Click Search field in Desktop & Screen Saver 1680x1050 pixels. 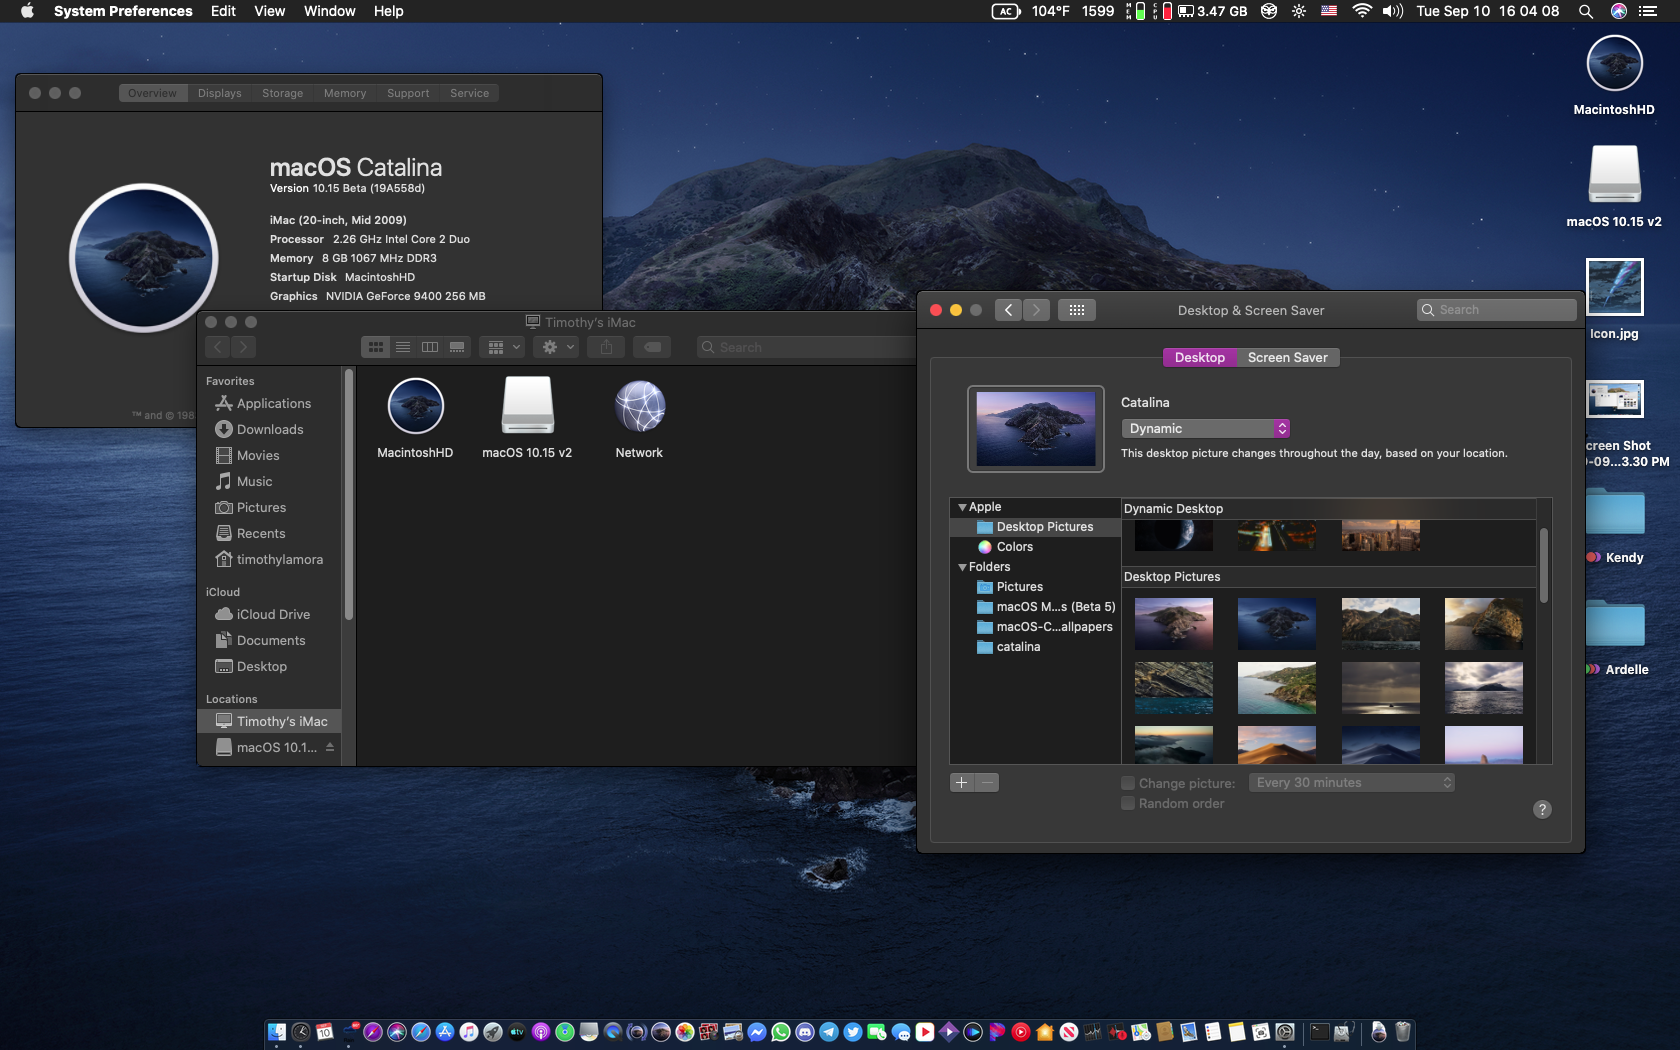[x=1496, y=310]
